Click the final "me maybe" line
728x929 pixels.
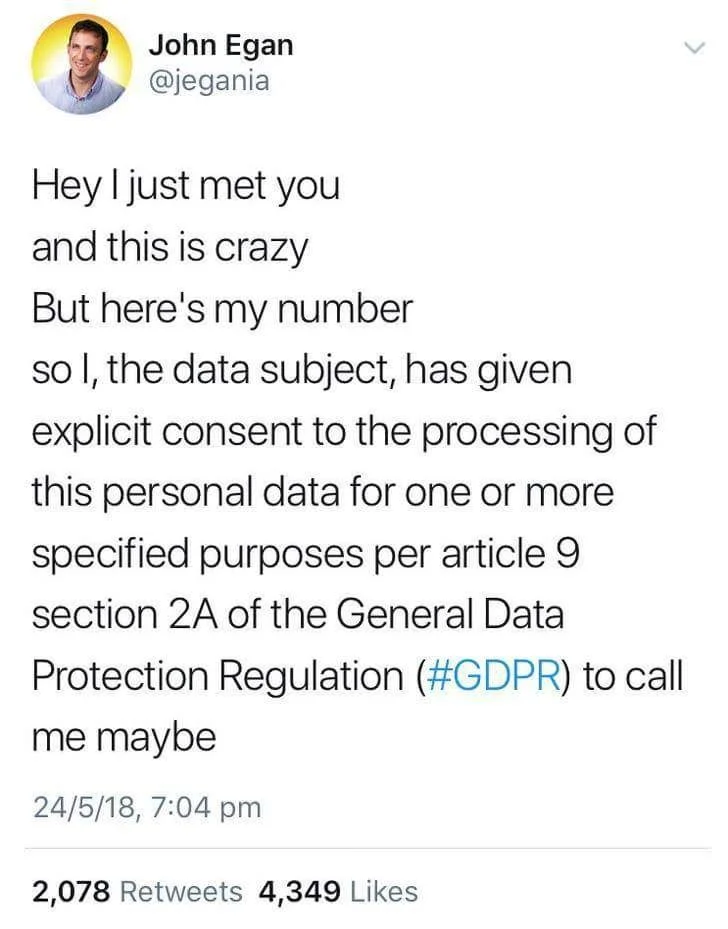(x=124, y=737)
